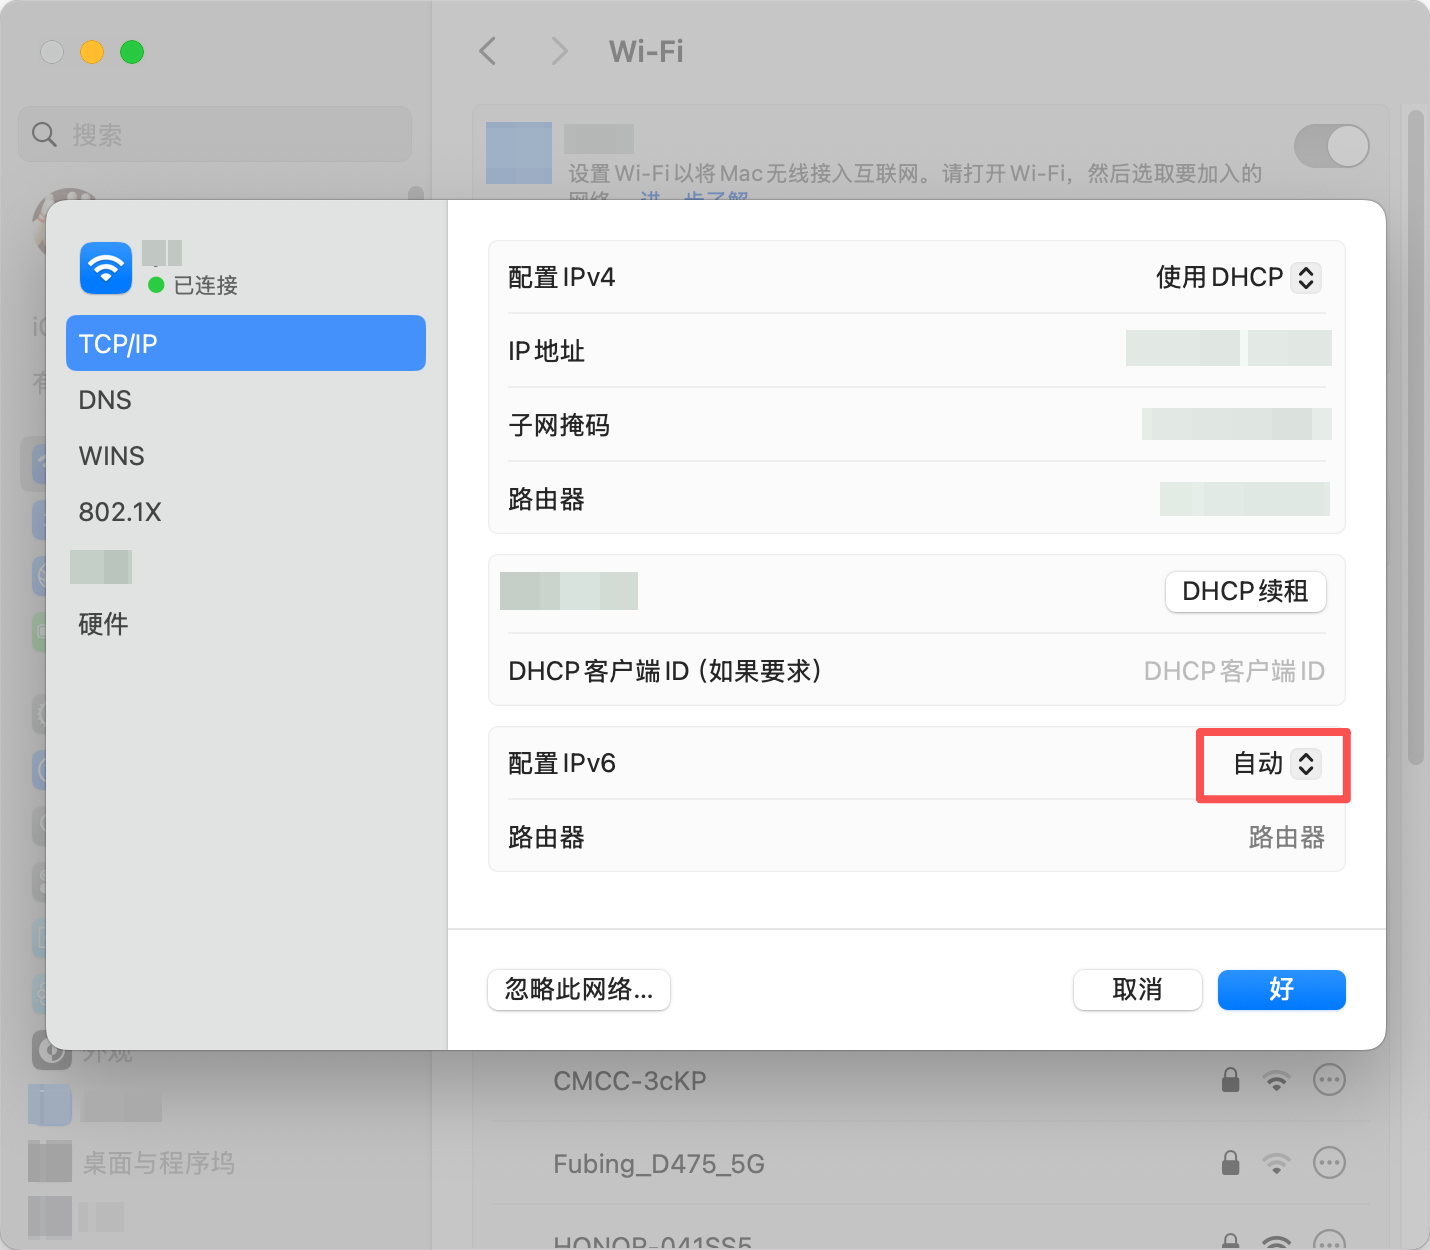Select the DNS tab

pyautogui.click(x=105, y=400)
